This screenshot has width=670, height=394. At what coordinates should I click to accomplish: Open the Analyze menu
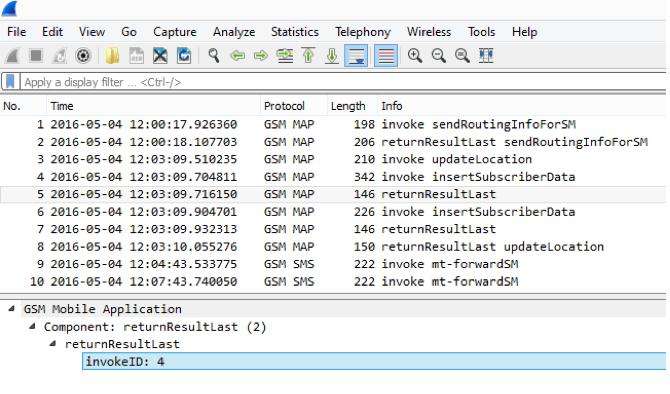(x=234, y=32)
